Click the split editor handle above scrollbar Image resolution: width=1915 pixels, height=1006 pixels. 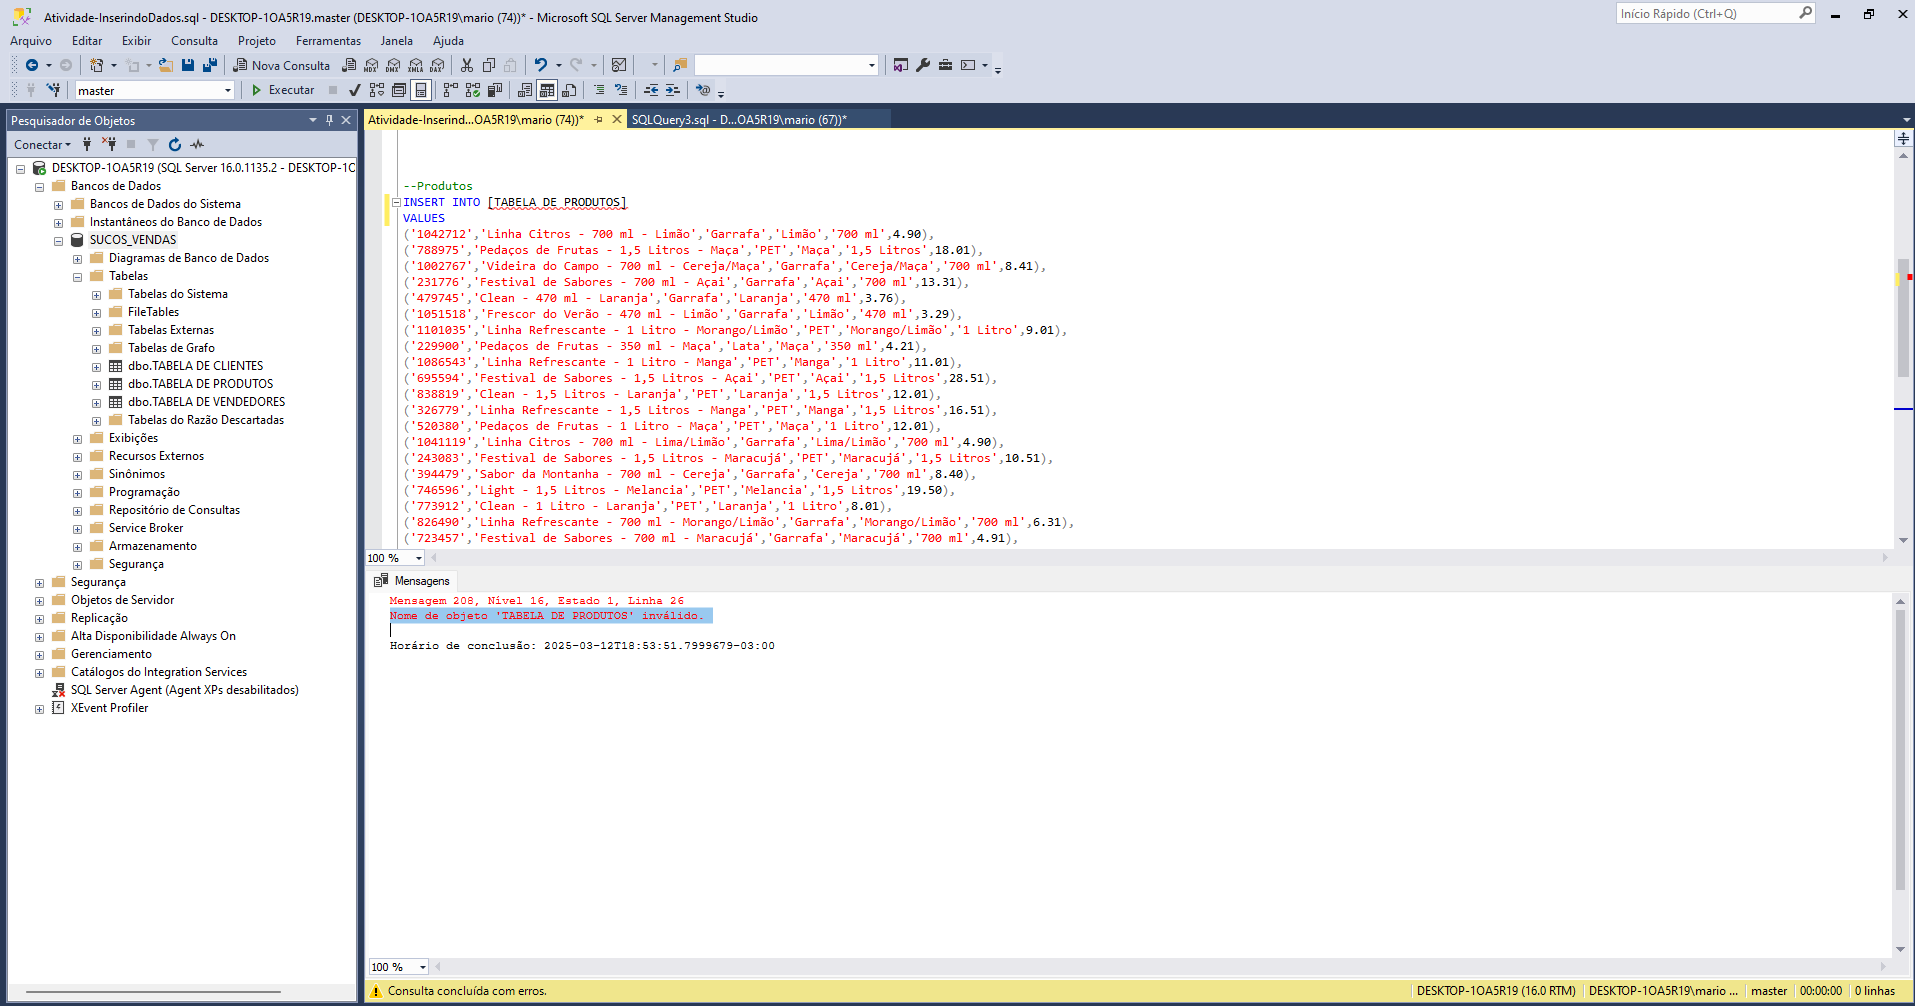1903,139
